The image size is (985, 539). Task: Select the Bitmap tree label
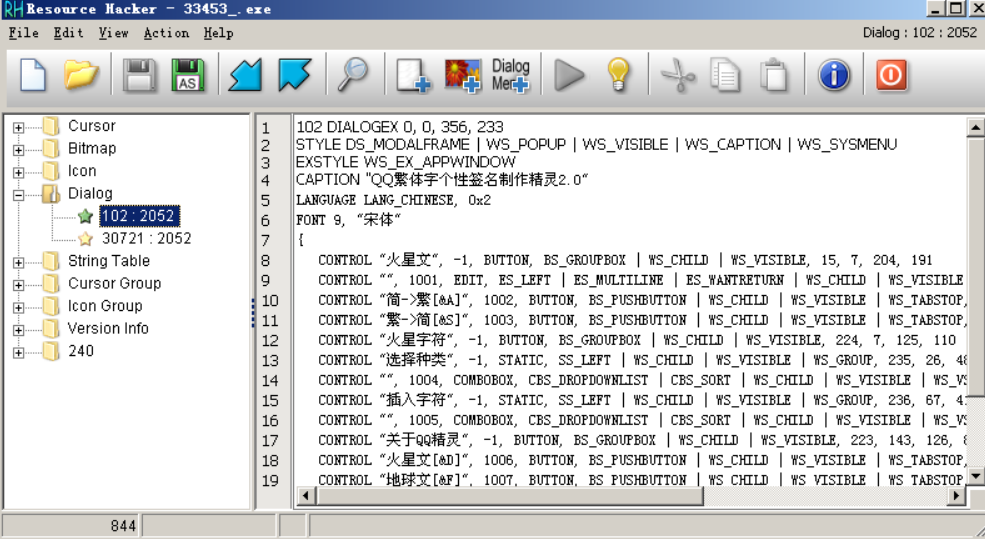tap(92, 148)
